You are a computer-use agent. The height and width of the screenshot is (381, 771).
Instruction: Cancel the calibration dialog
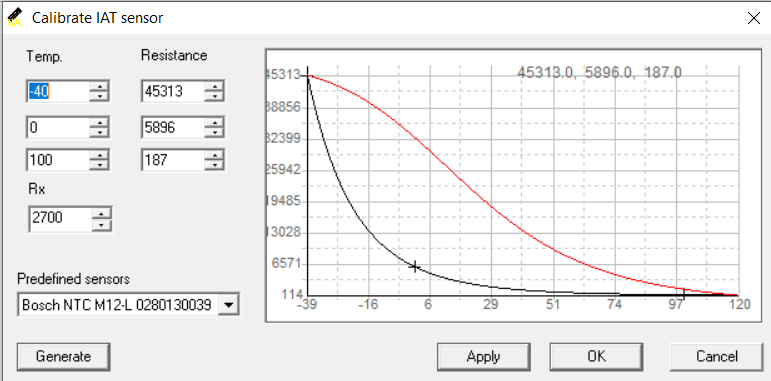[x=716, y=356]
